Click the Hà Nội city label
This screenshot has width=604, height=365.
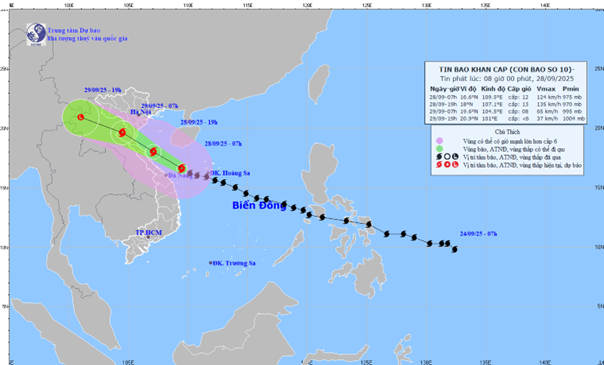pyautogui.click(x=141, y=112)
